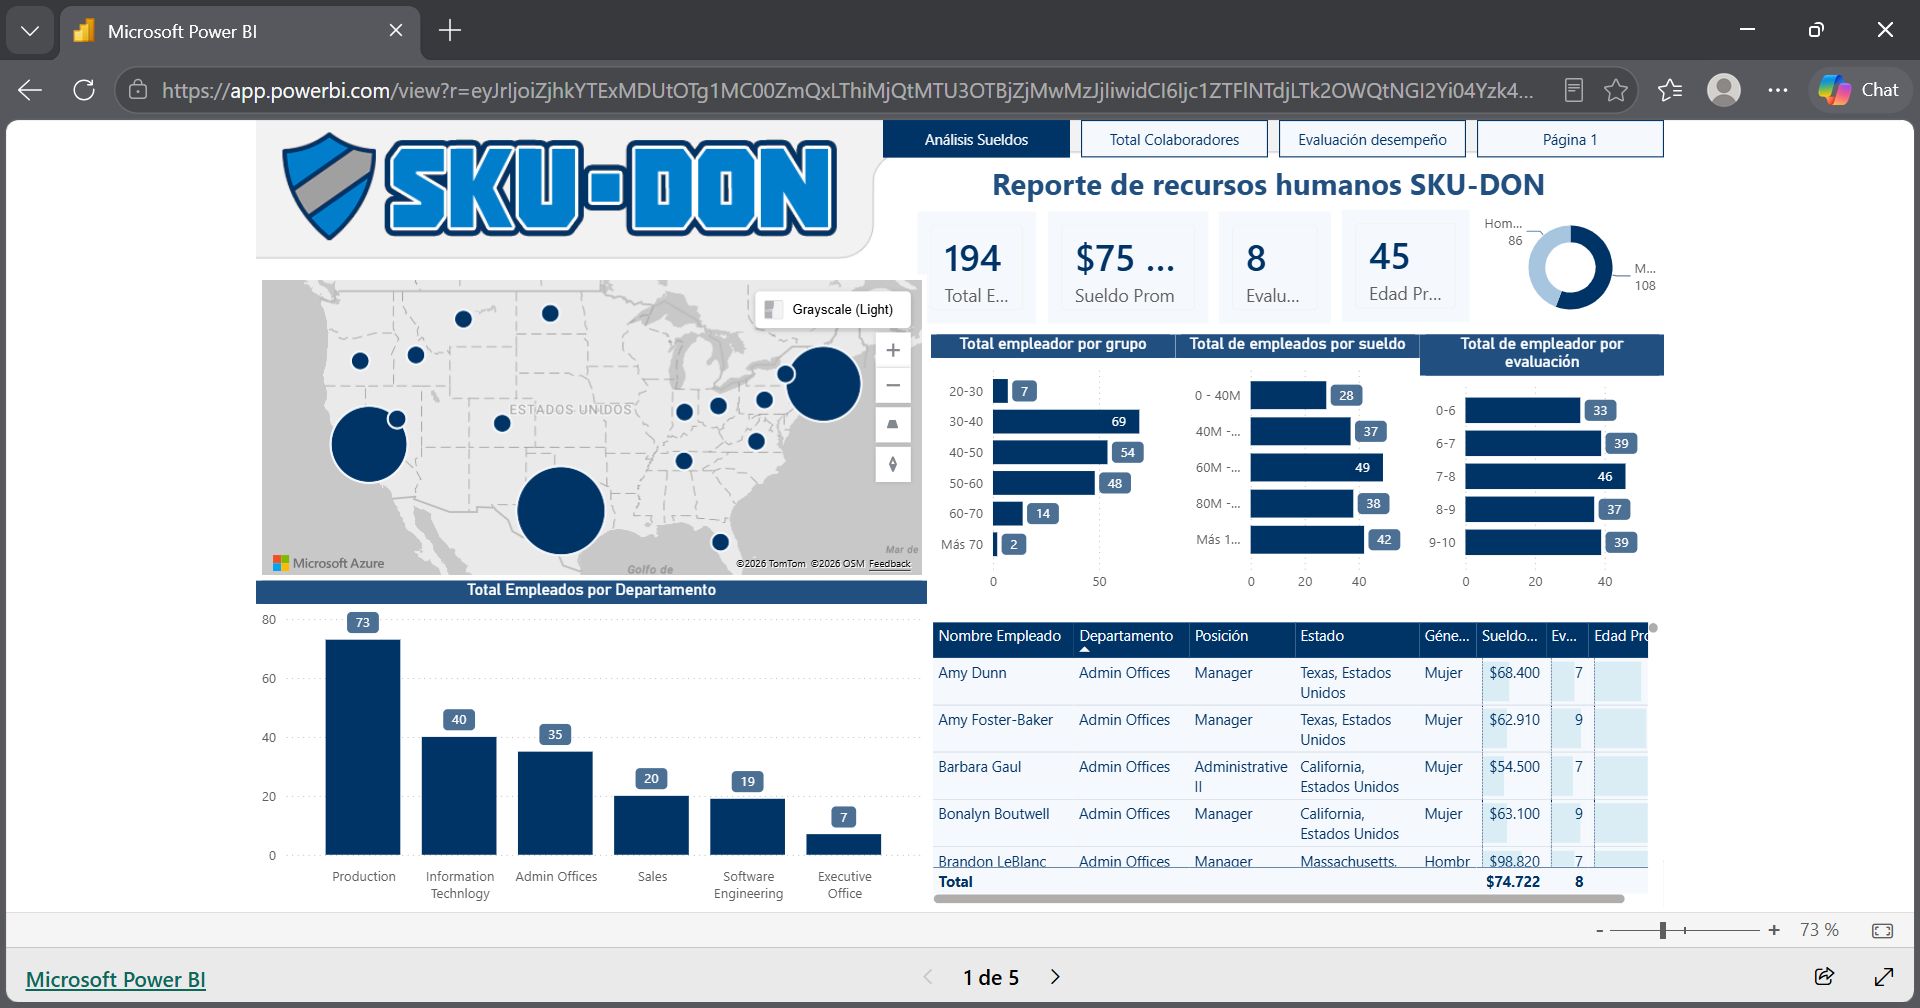Click the map compass rotation control
The width and height of the screenshot is (1920, 1008).
(x=893, y=464)
